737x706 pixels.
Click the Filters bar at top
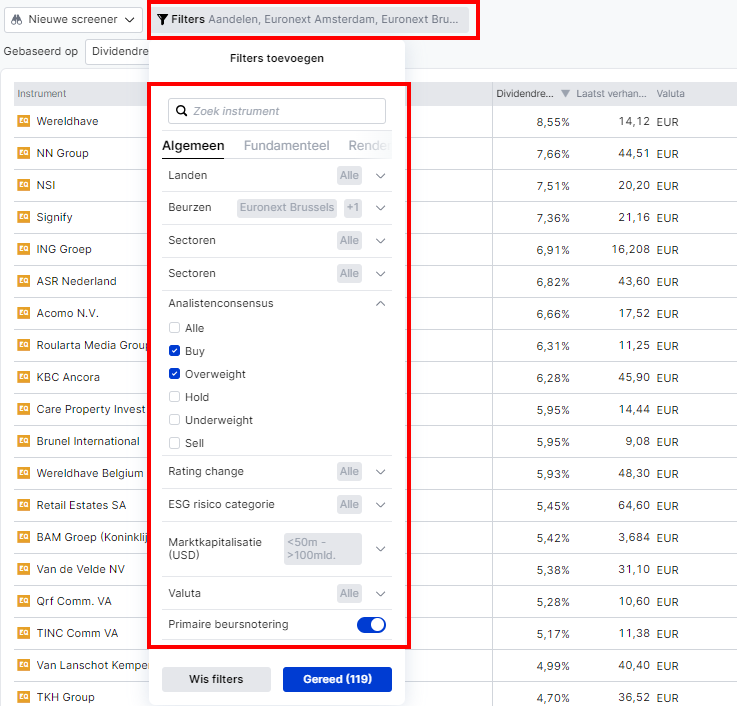(310, 20)
